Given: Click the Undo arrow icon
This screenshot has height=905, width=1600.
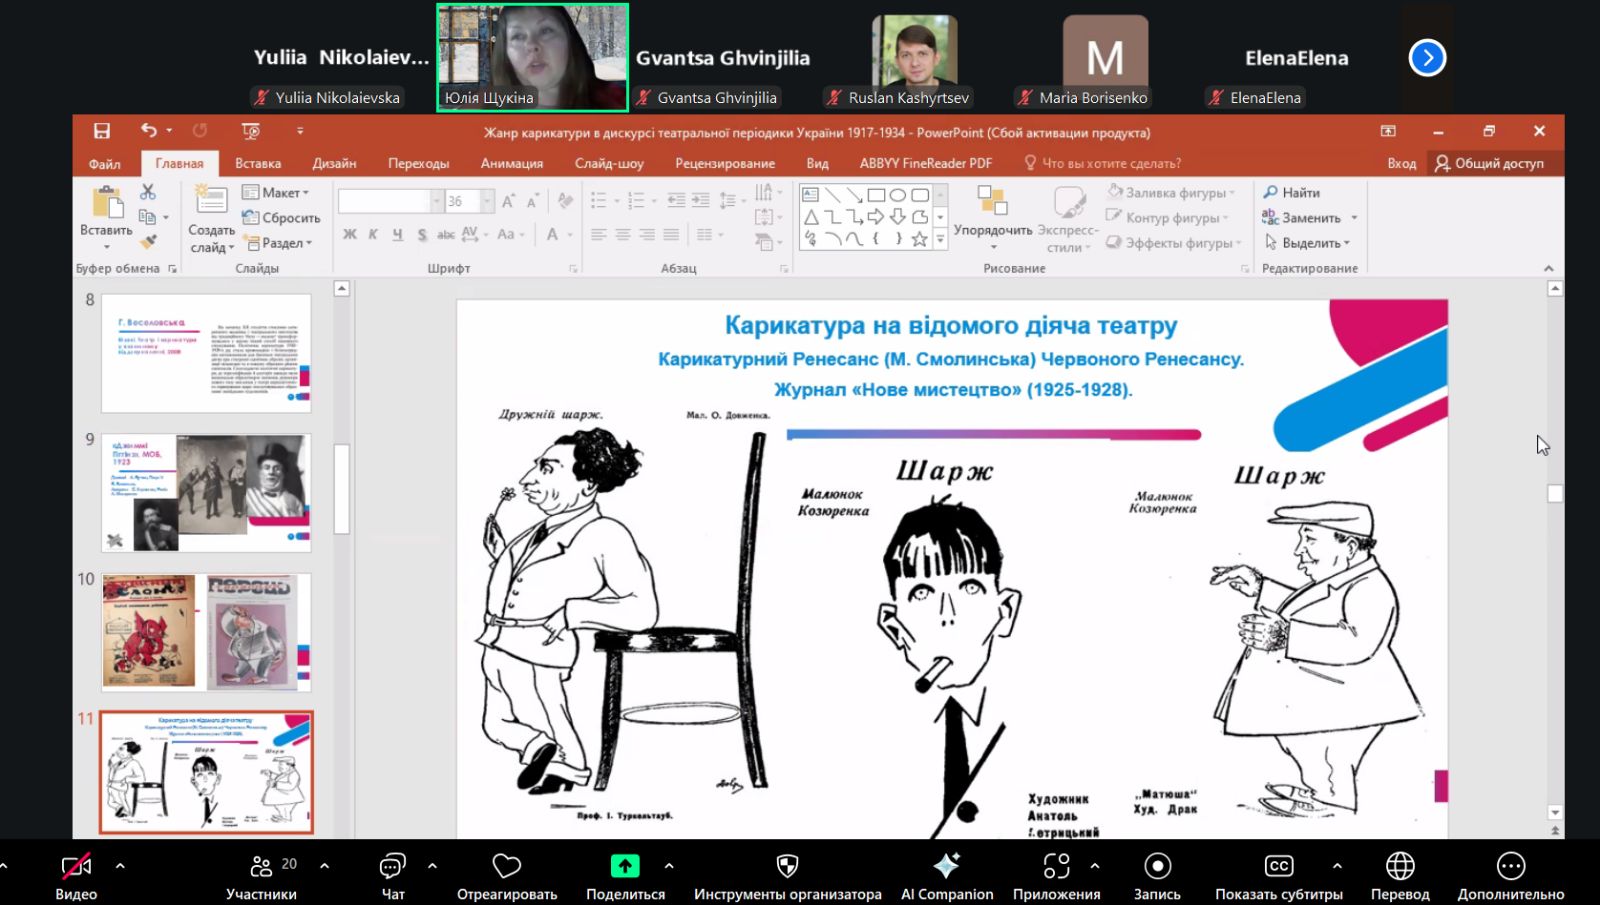Looking at the screenshot, I should (149, 130).
